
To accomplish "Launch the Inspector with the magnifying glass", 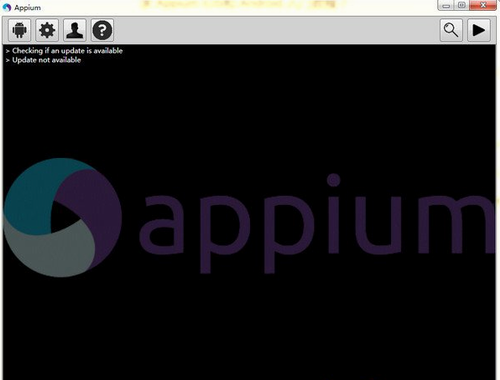I will click(x=451, y=30).
